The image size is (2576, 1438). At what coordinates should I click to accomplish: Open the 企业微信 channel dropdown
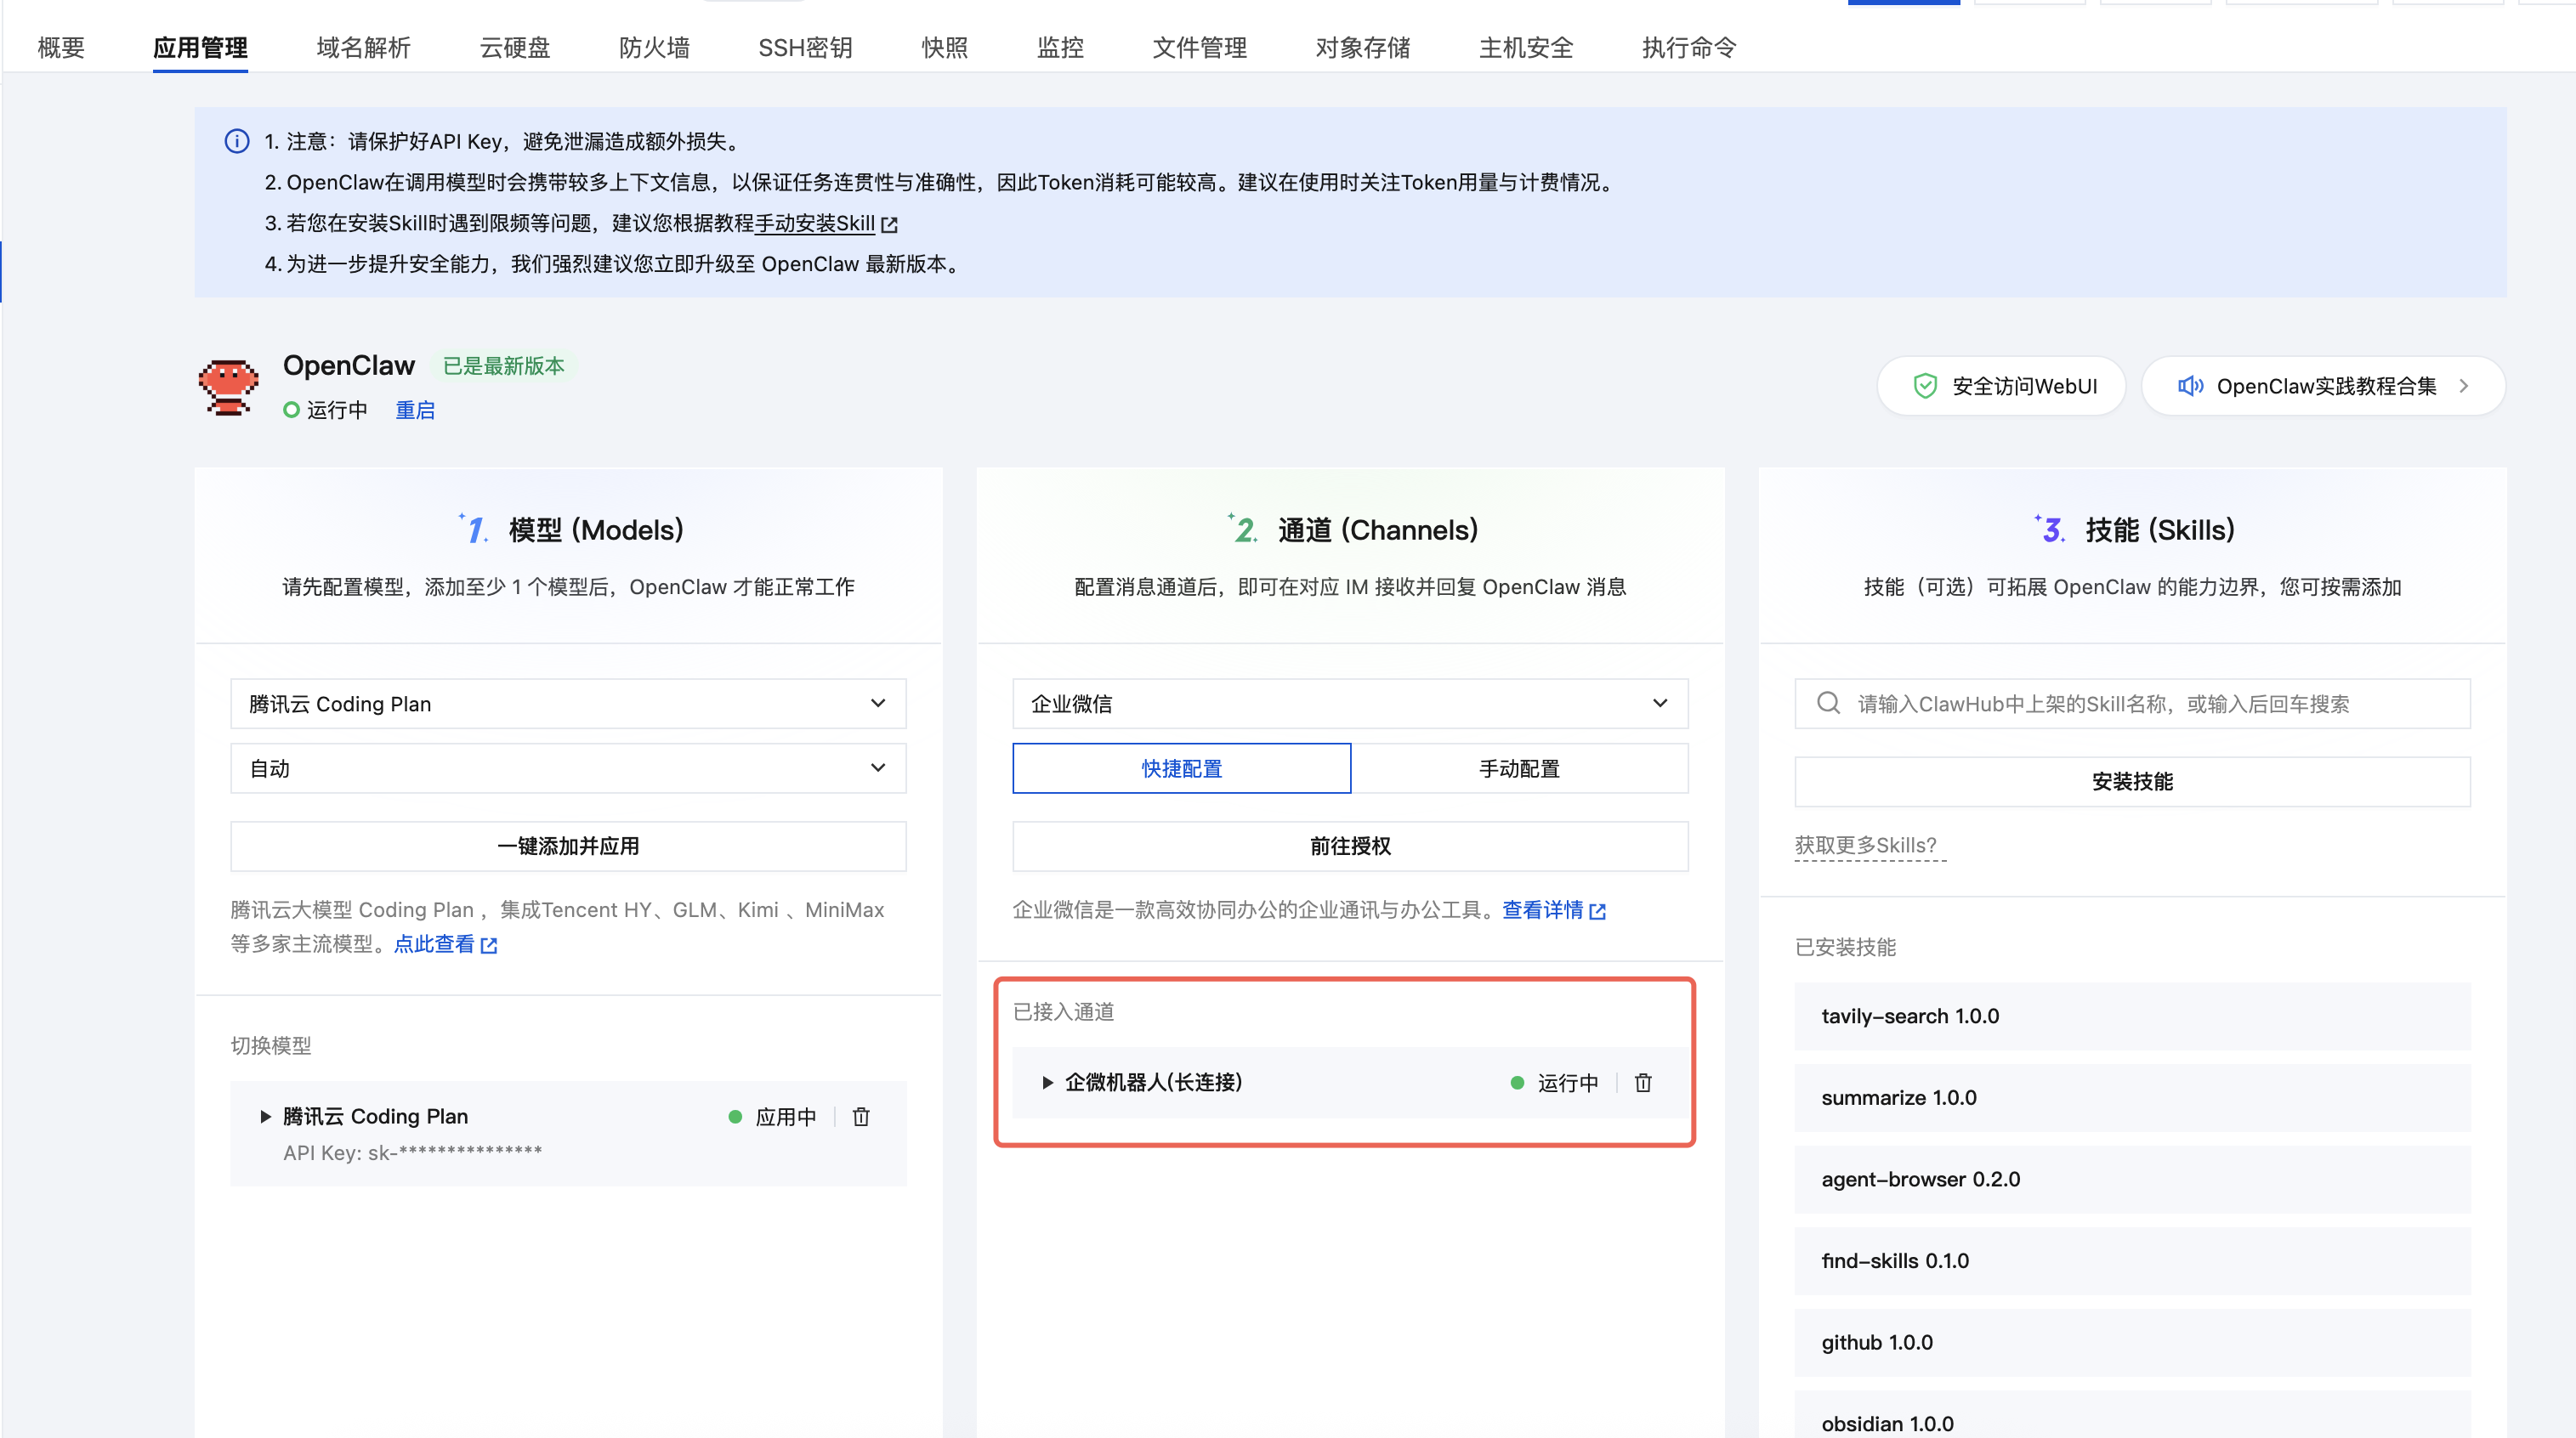(x=1350, y=703)
